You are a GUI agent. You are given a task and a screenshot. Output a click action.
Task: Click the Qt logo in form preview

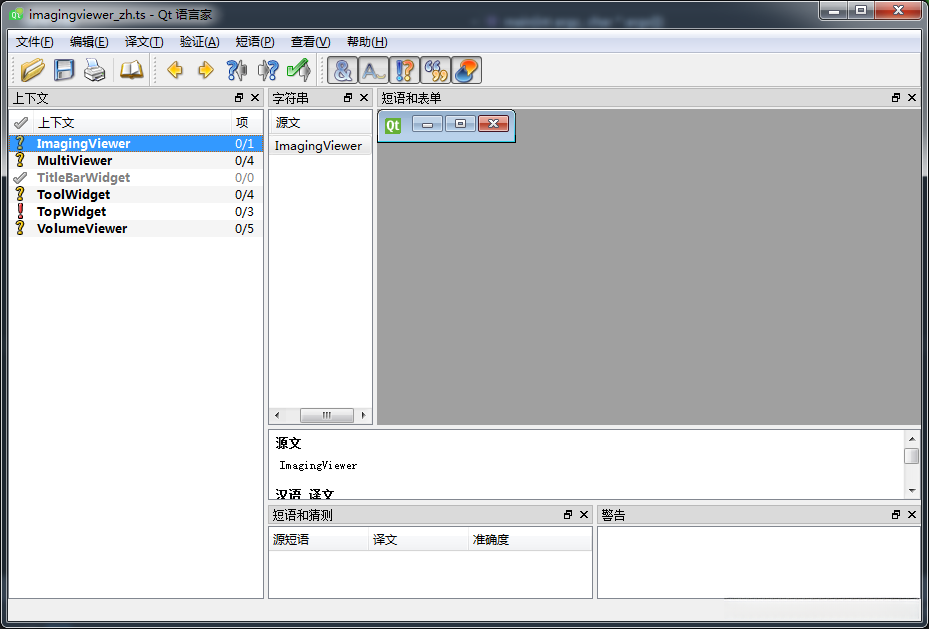[x=393, y=125]
